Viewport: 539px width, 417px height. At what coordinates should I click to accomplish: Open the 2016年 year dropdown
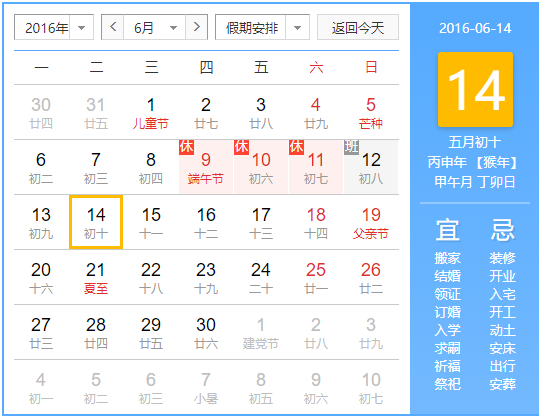[54, 27]
